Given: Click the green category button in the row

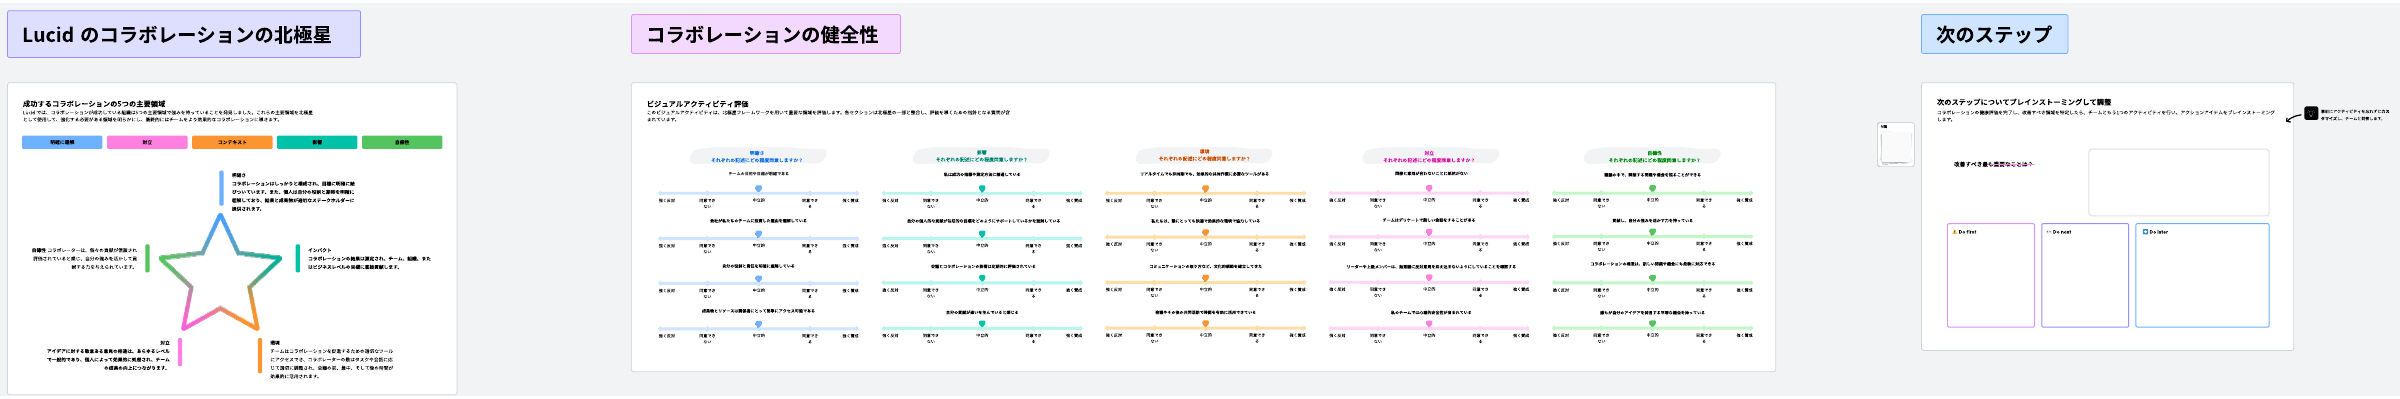Looking at the screenshot, I should [402, 142].
